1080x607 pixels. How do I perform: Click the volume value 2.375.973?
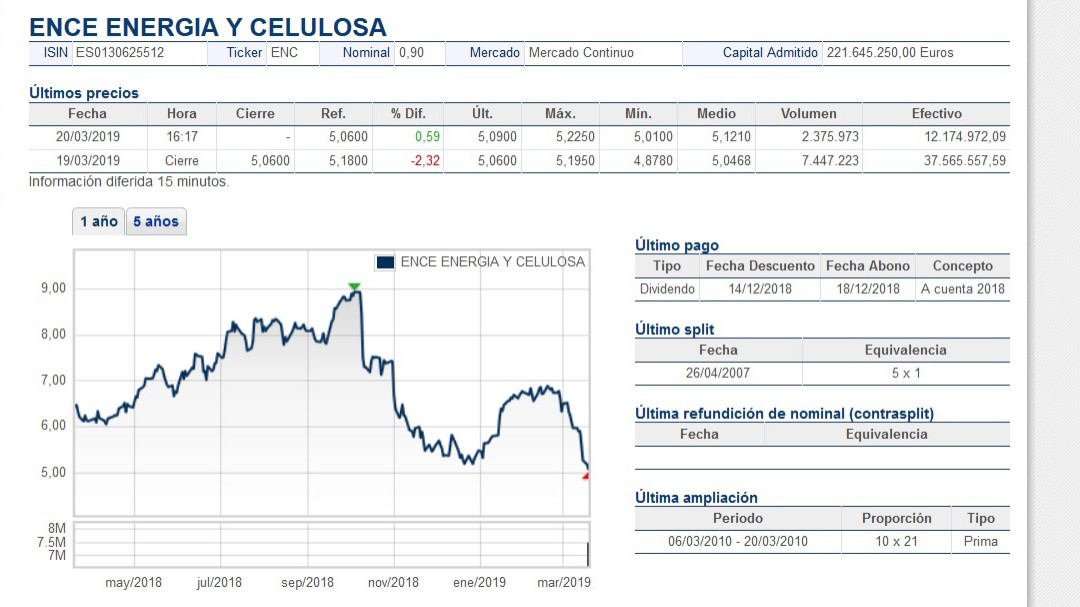(830, 136)
